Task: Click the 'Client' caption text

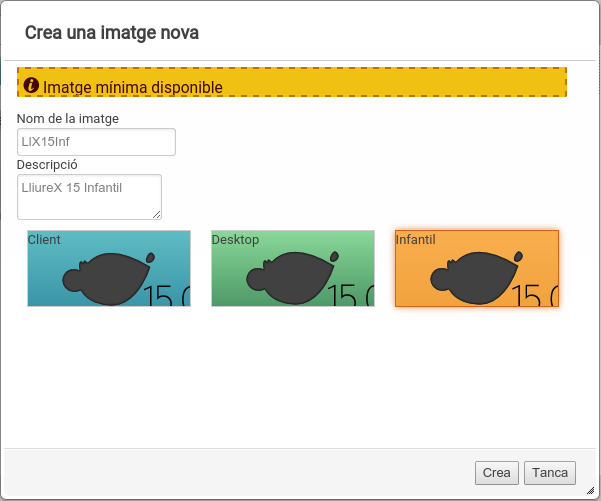Action: coord(44,240)
